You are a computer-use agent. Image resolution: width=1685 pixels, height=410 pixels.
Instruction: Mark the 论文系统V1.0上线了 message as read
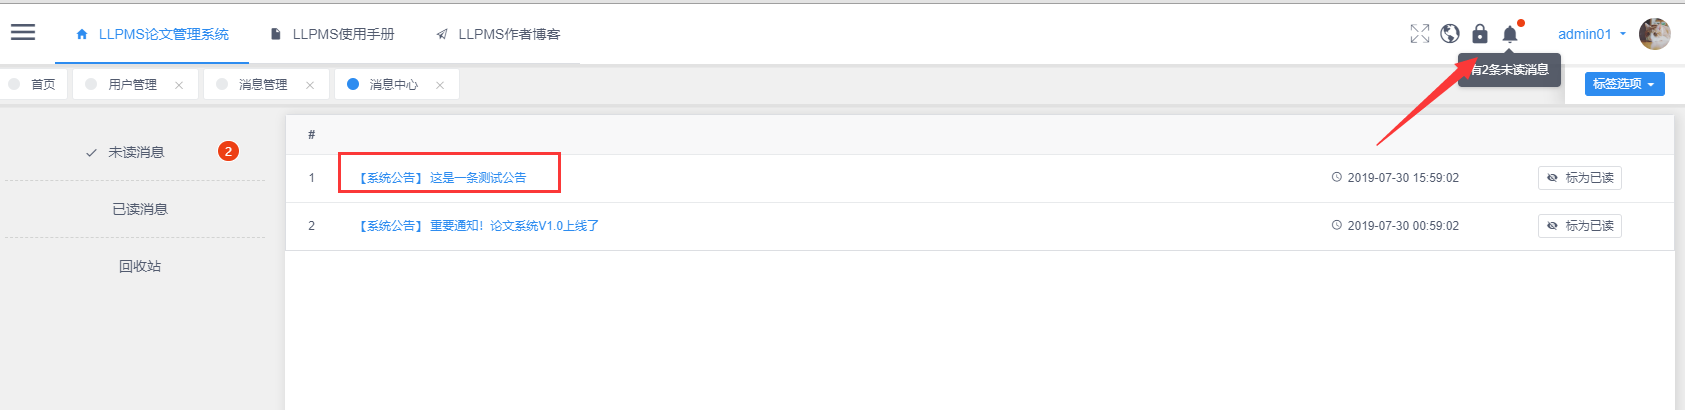click(1580, 226)
